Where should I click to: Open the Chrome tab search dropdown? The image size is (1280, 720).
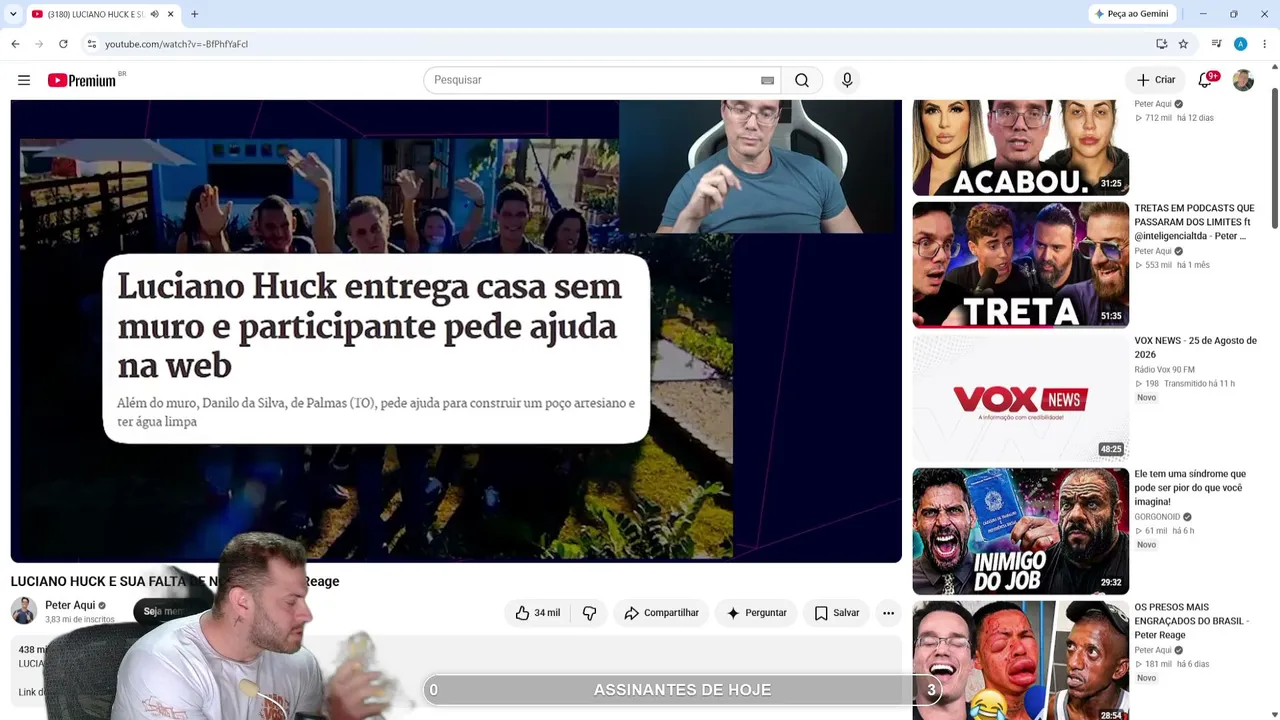tap(13, 14)
